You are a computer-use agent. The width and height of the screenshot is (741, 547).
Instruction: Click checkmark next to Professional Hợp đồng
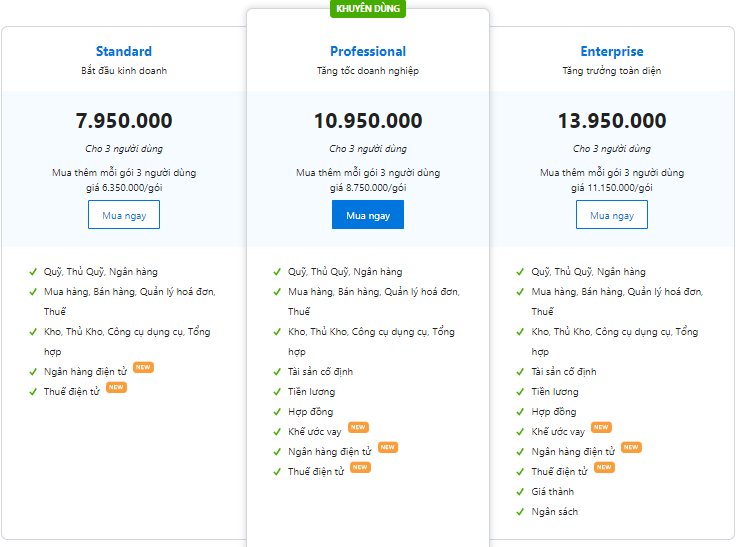(x=277, y=412)
